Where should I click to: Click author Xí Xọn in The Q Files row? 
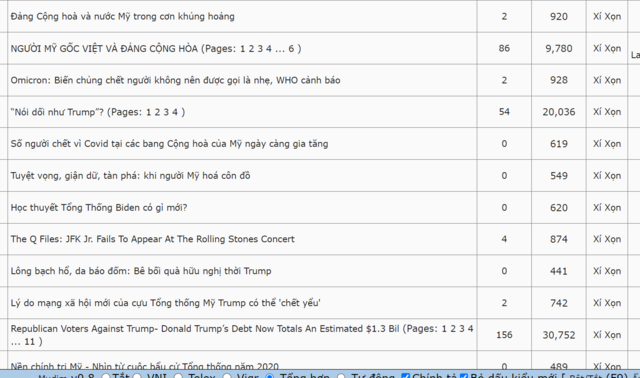click(x=607, y=239)
